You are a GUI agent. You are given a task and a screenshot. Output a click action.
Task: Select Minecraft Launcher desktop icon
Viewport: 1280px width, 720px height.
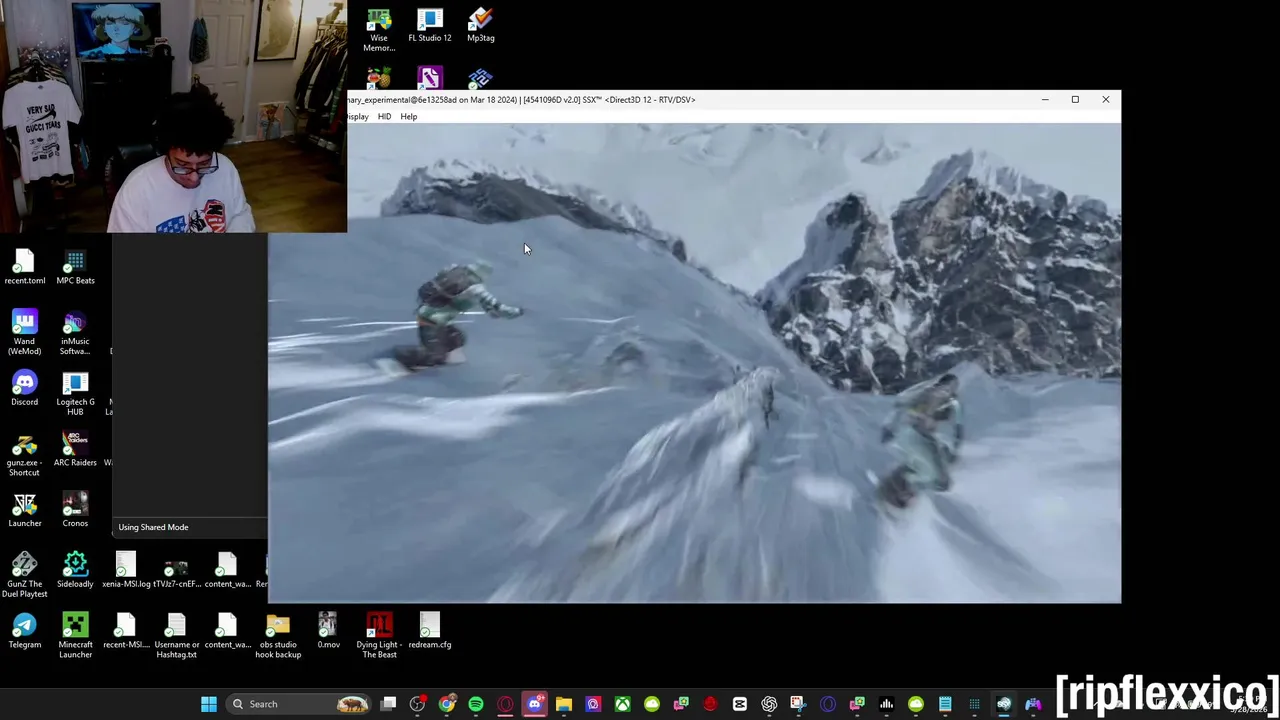75,637
